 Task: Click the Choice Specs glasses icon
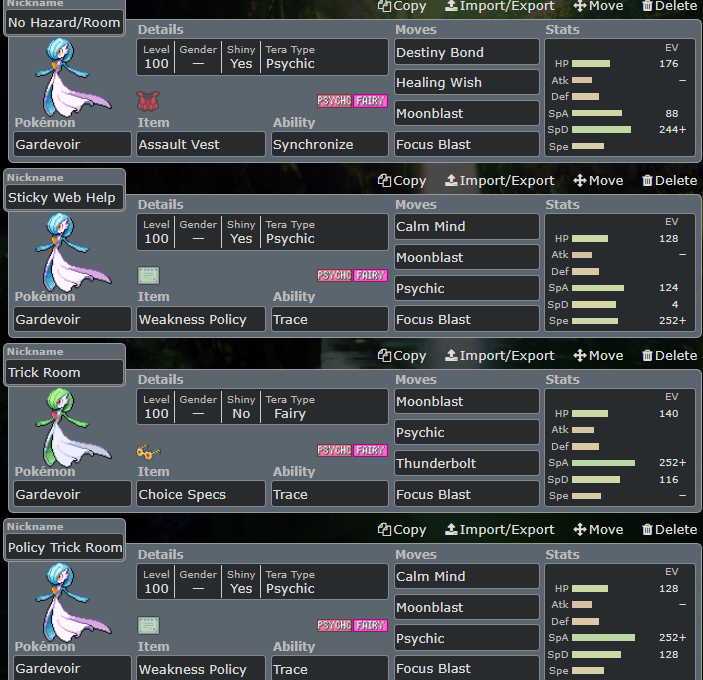click(x=148, y=451)
